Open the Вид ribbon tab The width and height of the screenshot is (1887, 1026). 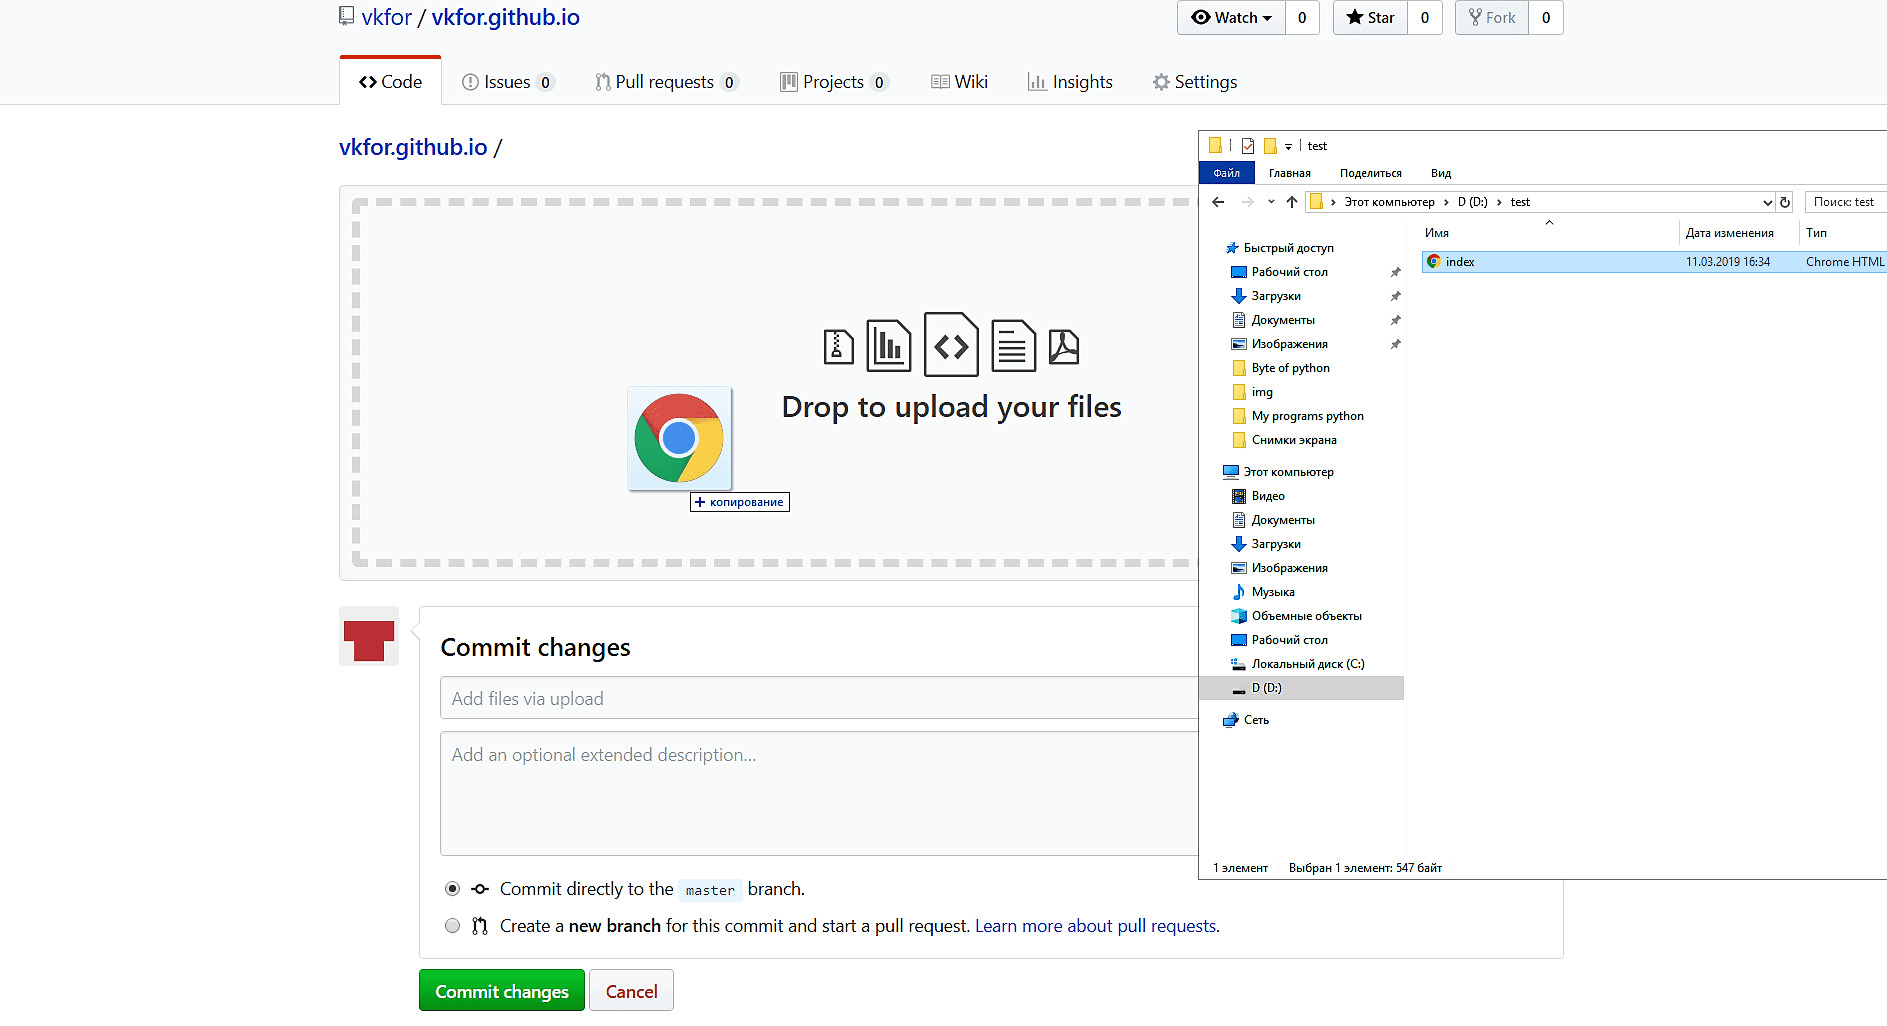(1440, 173)
